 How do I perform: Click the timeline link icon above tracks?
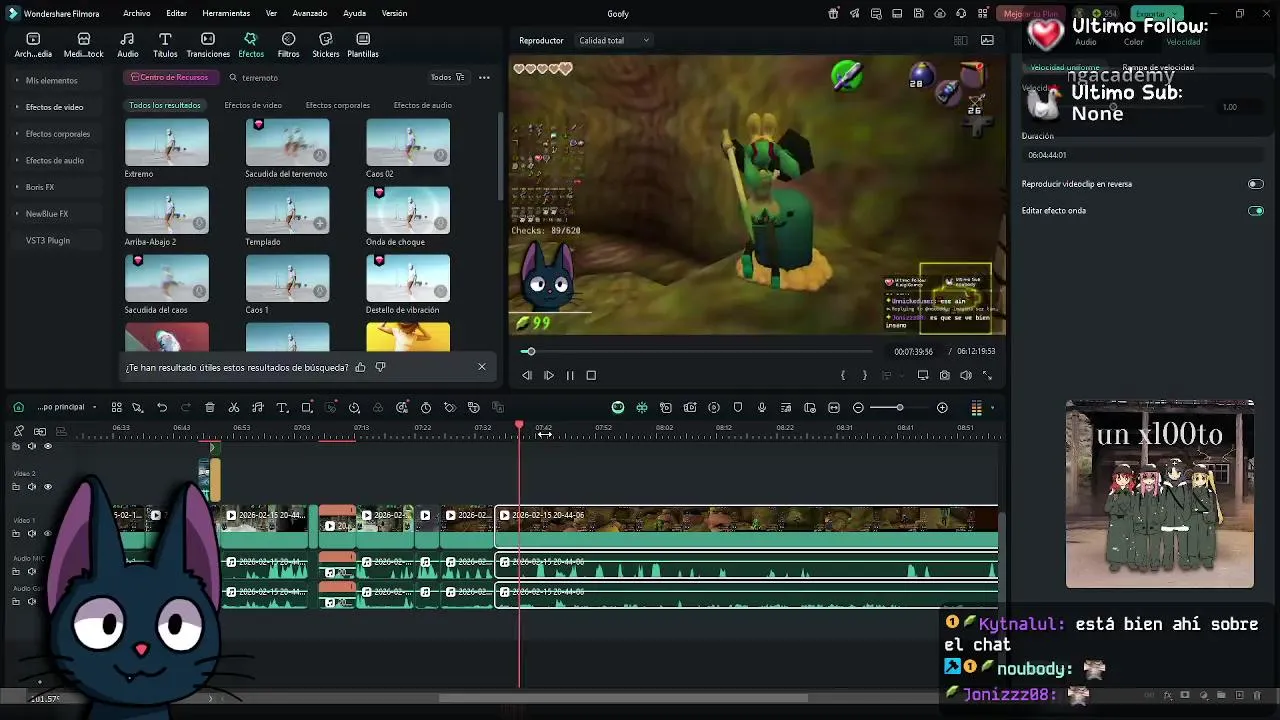click(19, 431)
